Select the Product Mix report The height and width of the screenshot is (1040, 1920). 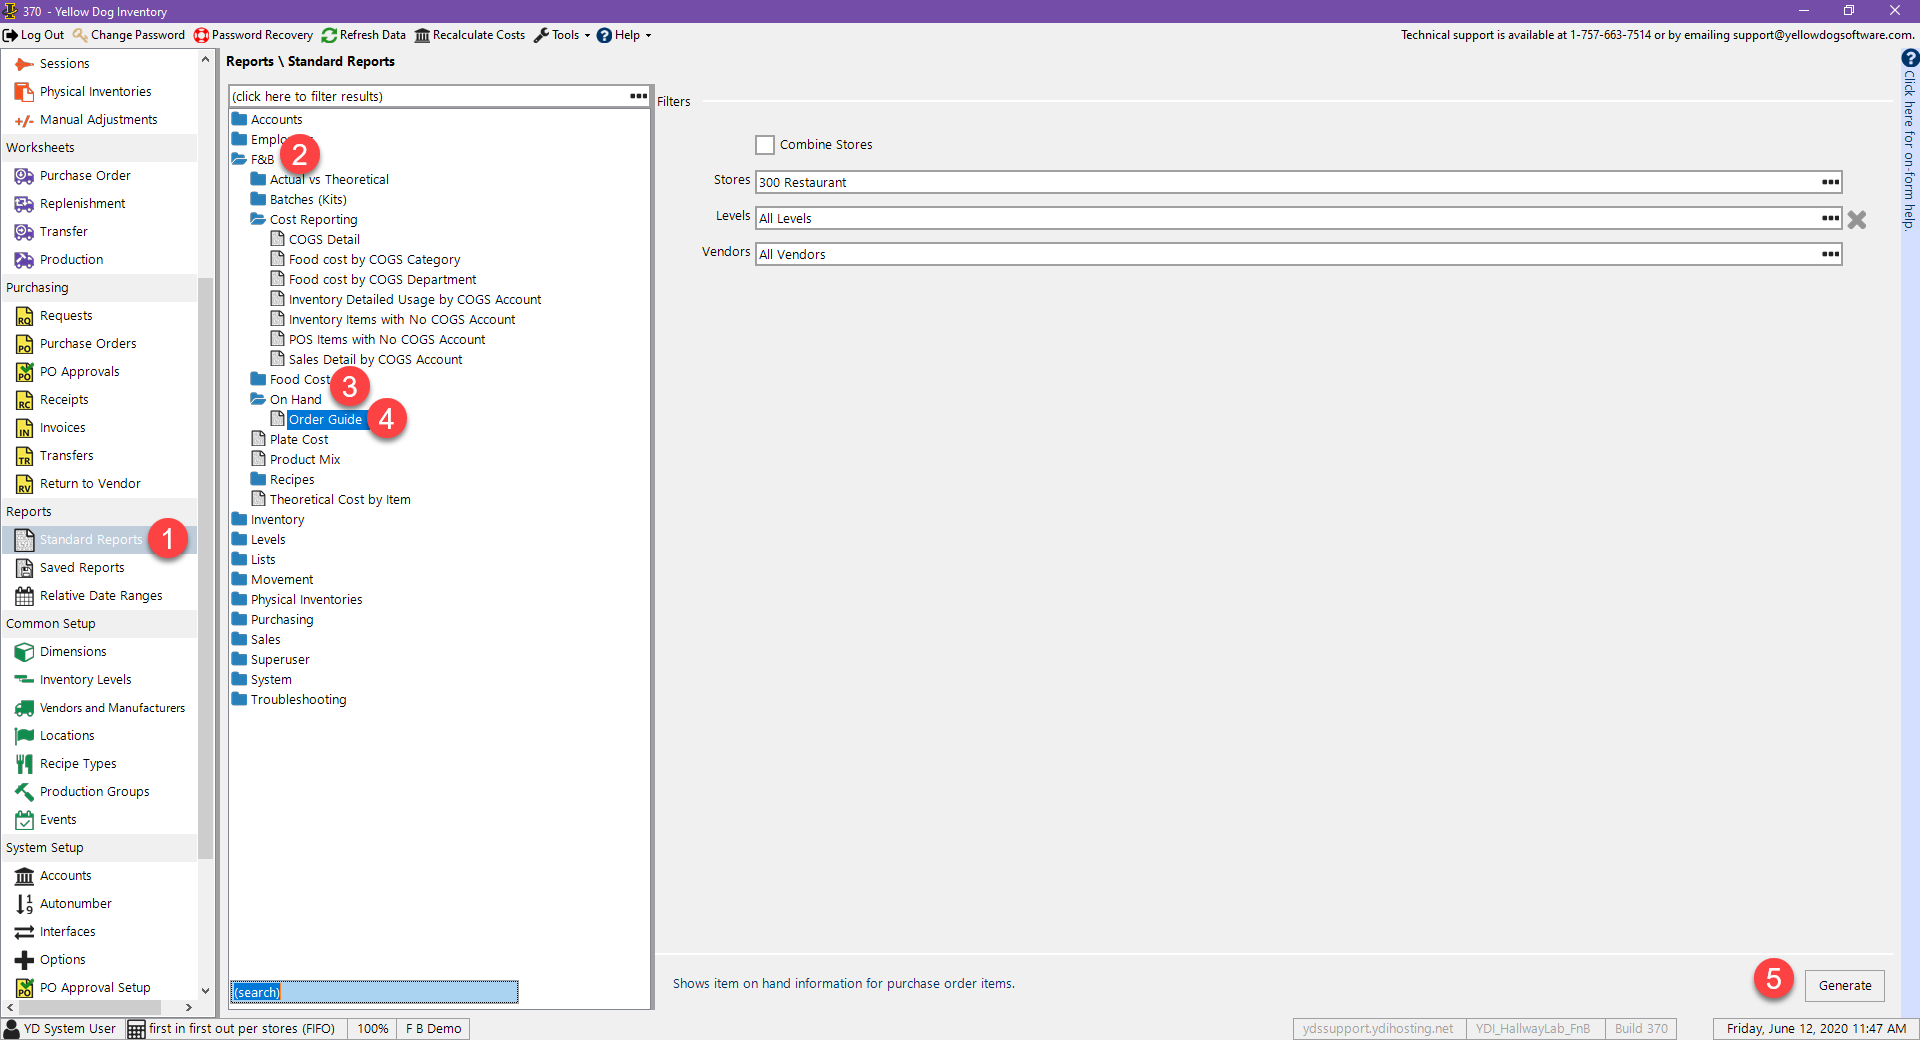pyautogui.click(x=305, y=459)
